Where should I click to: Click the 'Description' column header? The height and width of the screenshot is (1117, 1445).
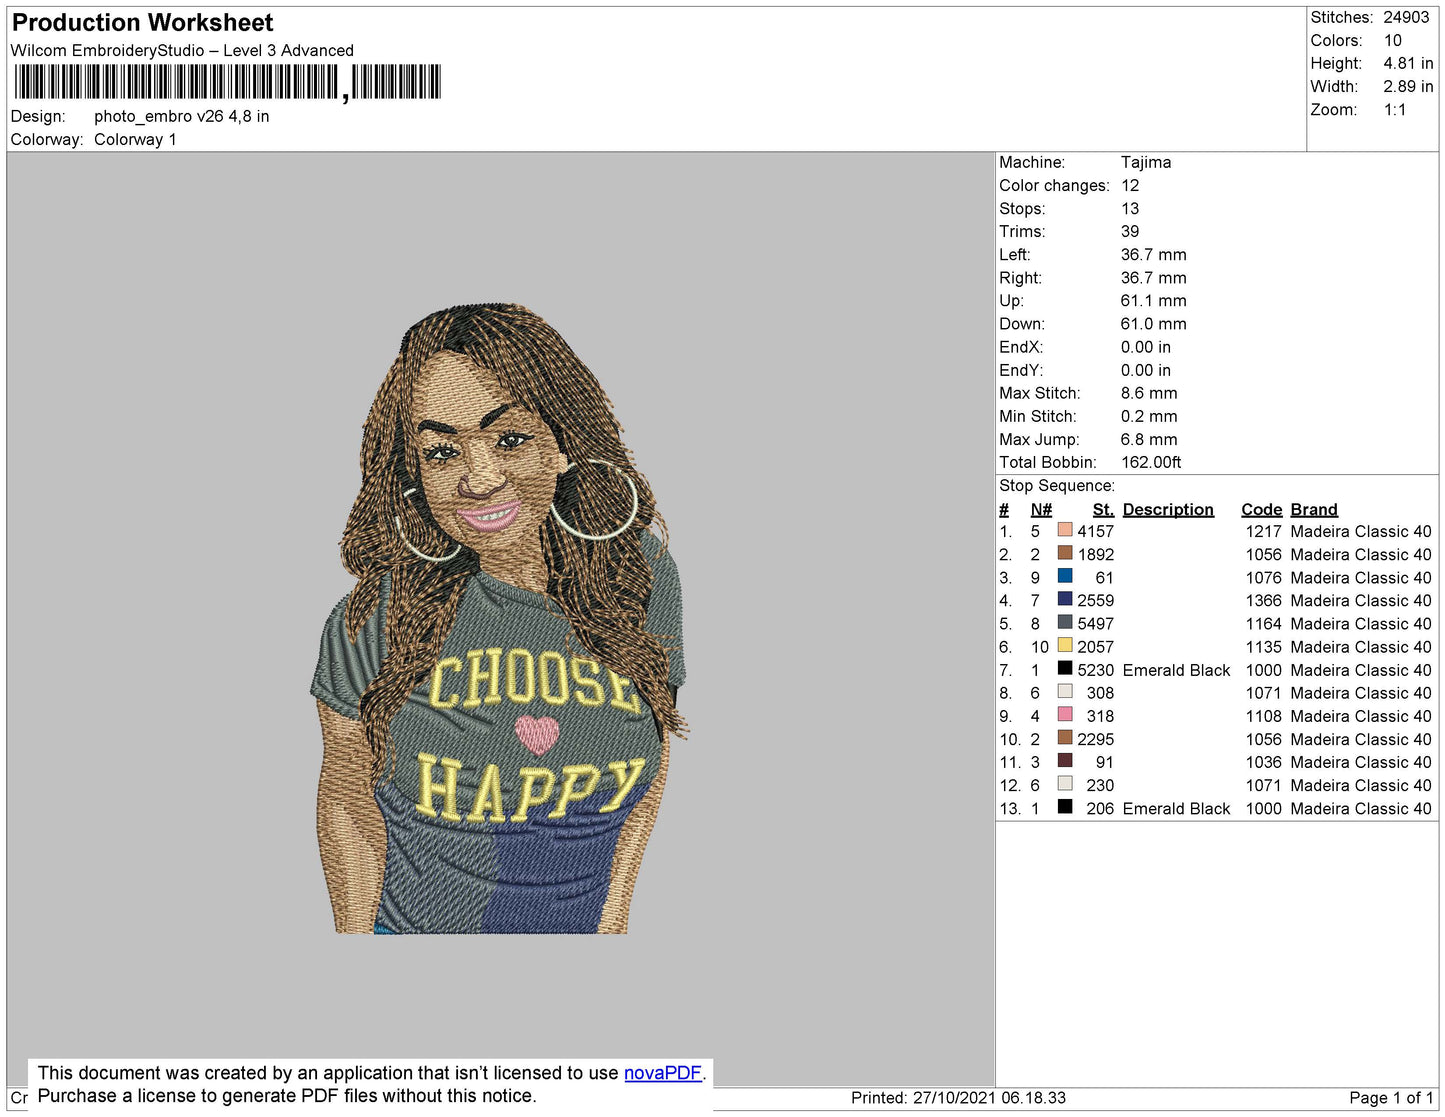tap(1168, 509)
